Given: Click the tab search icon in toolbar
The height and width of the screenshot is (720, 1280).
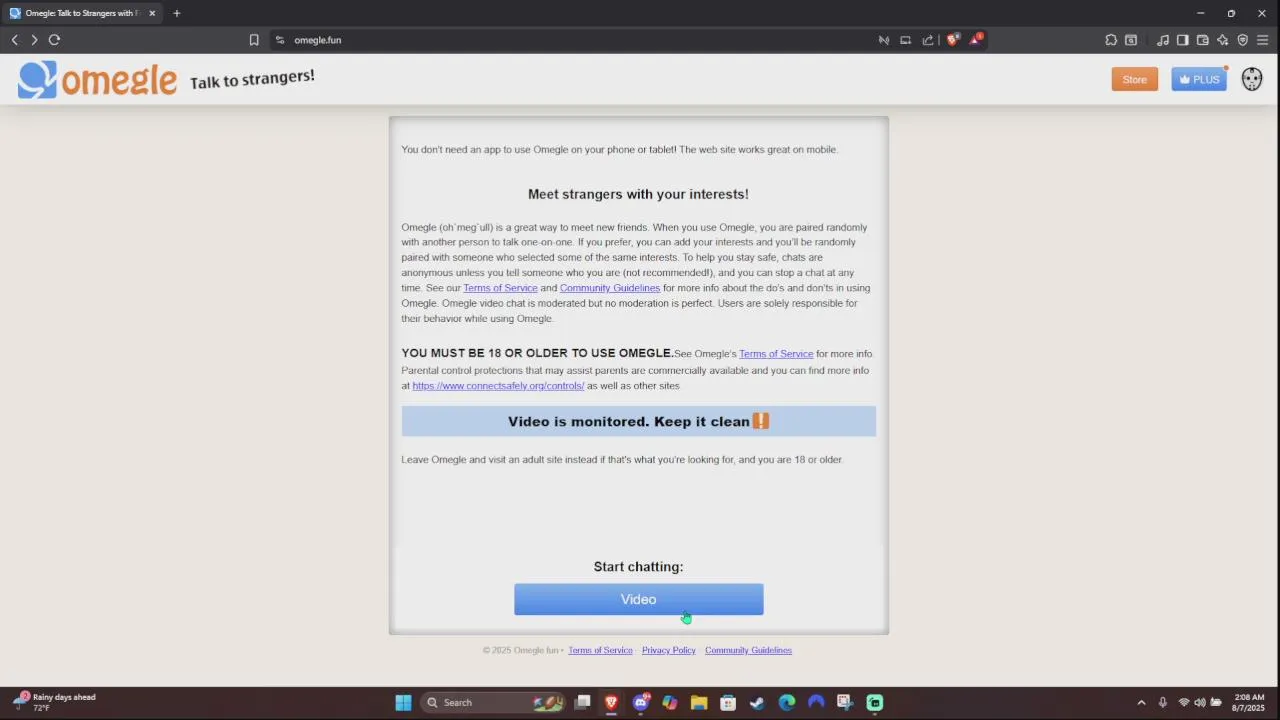Looking at the screenshot, I should (x=1131, y=40).
